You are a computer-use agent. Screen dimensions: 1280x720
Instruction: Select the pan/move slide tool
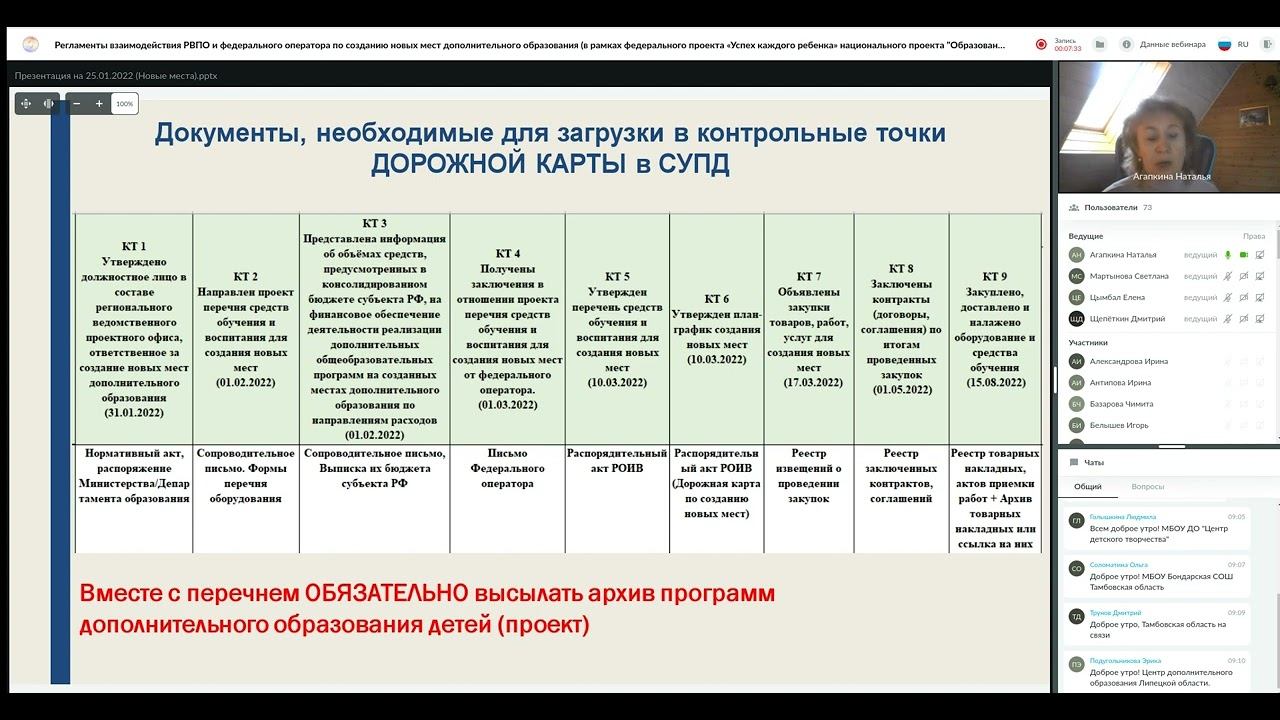[25, 103]
